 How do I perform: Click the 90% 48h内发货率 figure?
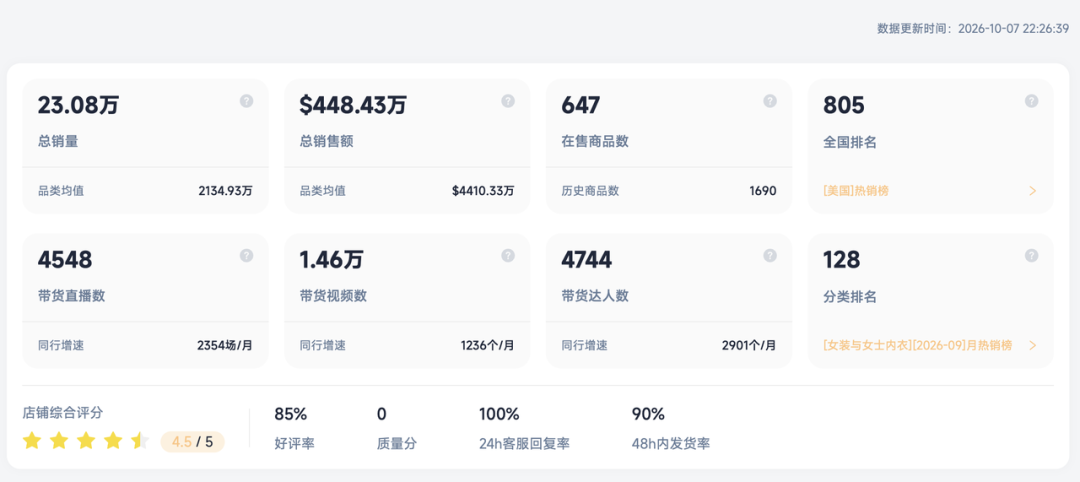(x=648, y=415)
